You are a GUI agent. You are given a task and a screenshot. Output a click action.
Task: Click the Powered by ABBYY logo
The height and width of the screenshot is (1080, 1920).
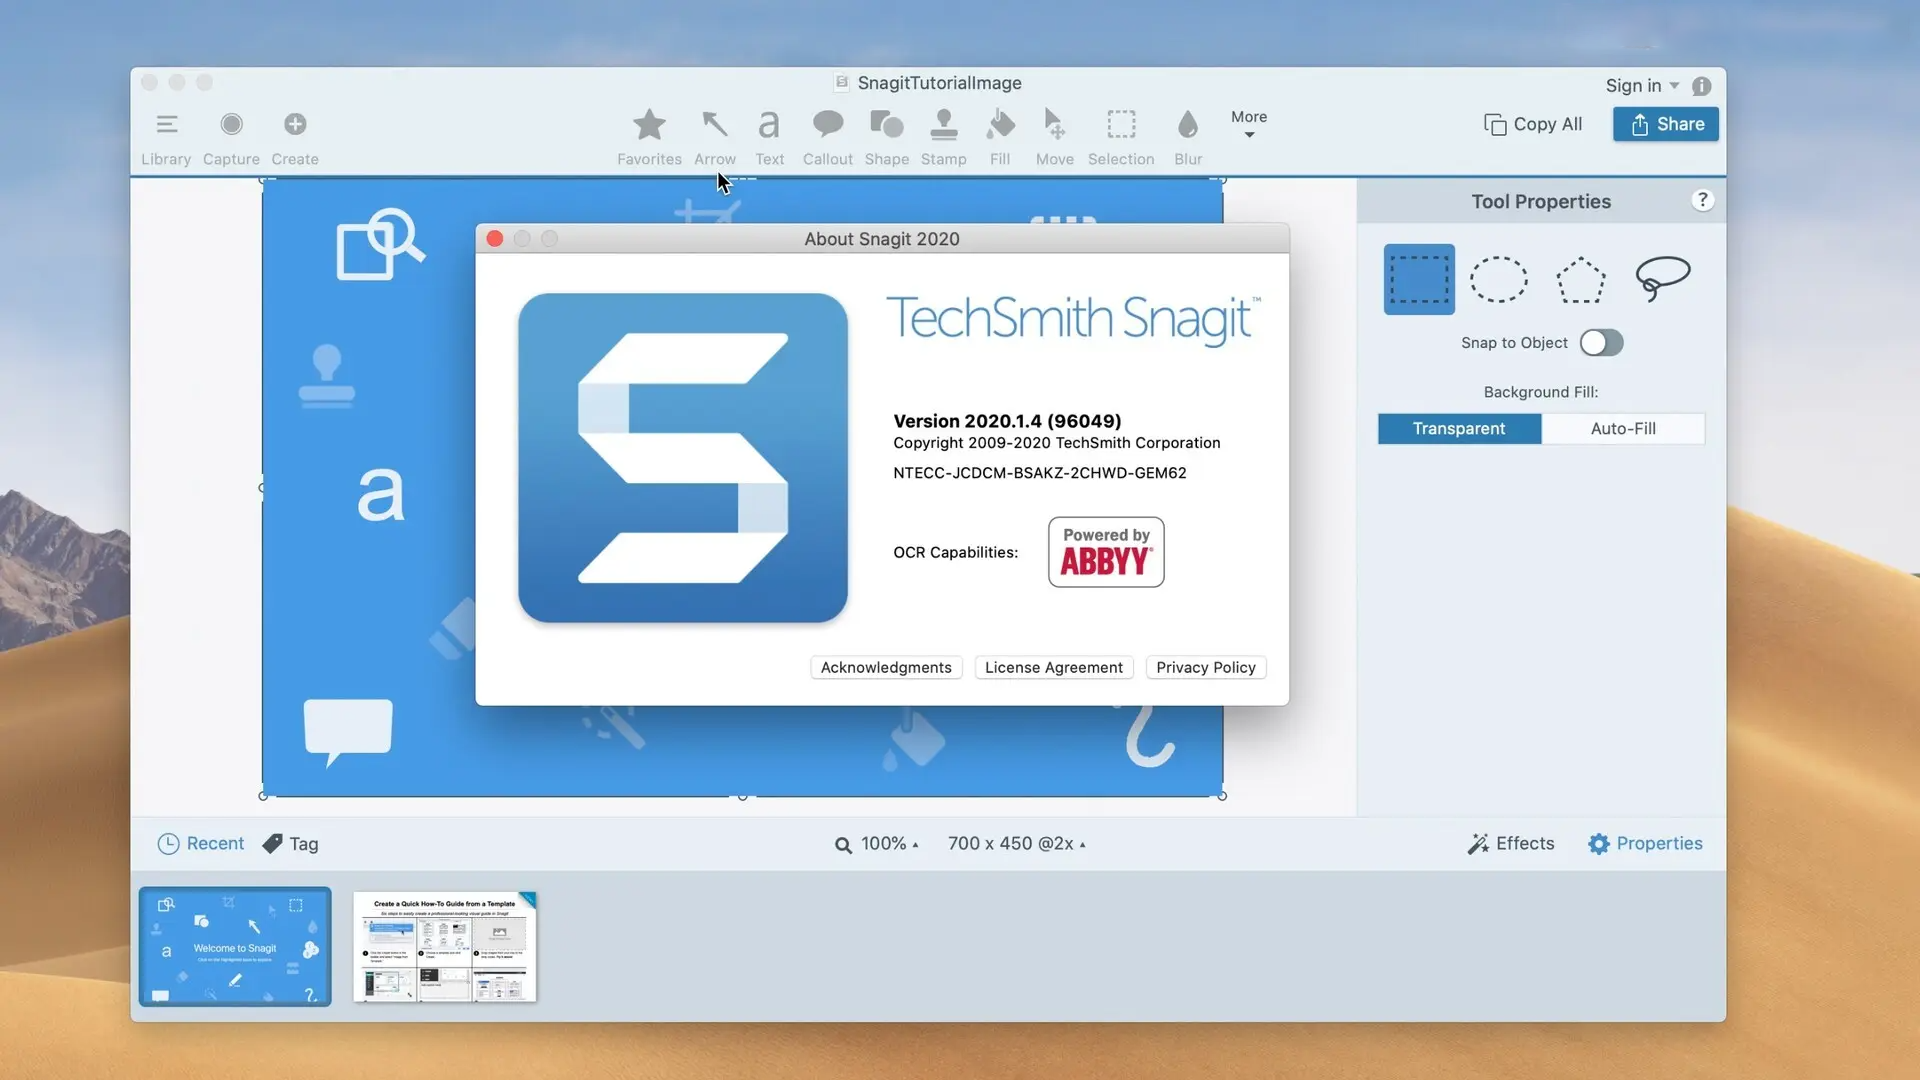tap(1106, 552)
